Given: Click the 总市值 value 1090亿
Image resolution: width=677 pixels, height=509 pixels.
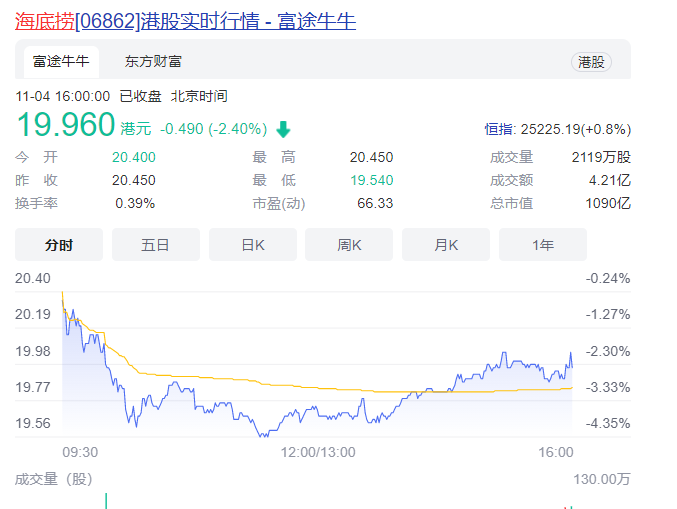Looking at the screenshot, I should [x=608, y=203].
